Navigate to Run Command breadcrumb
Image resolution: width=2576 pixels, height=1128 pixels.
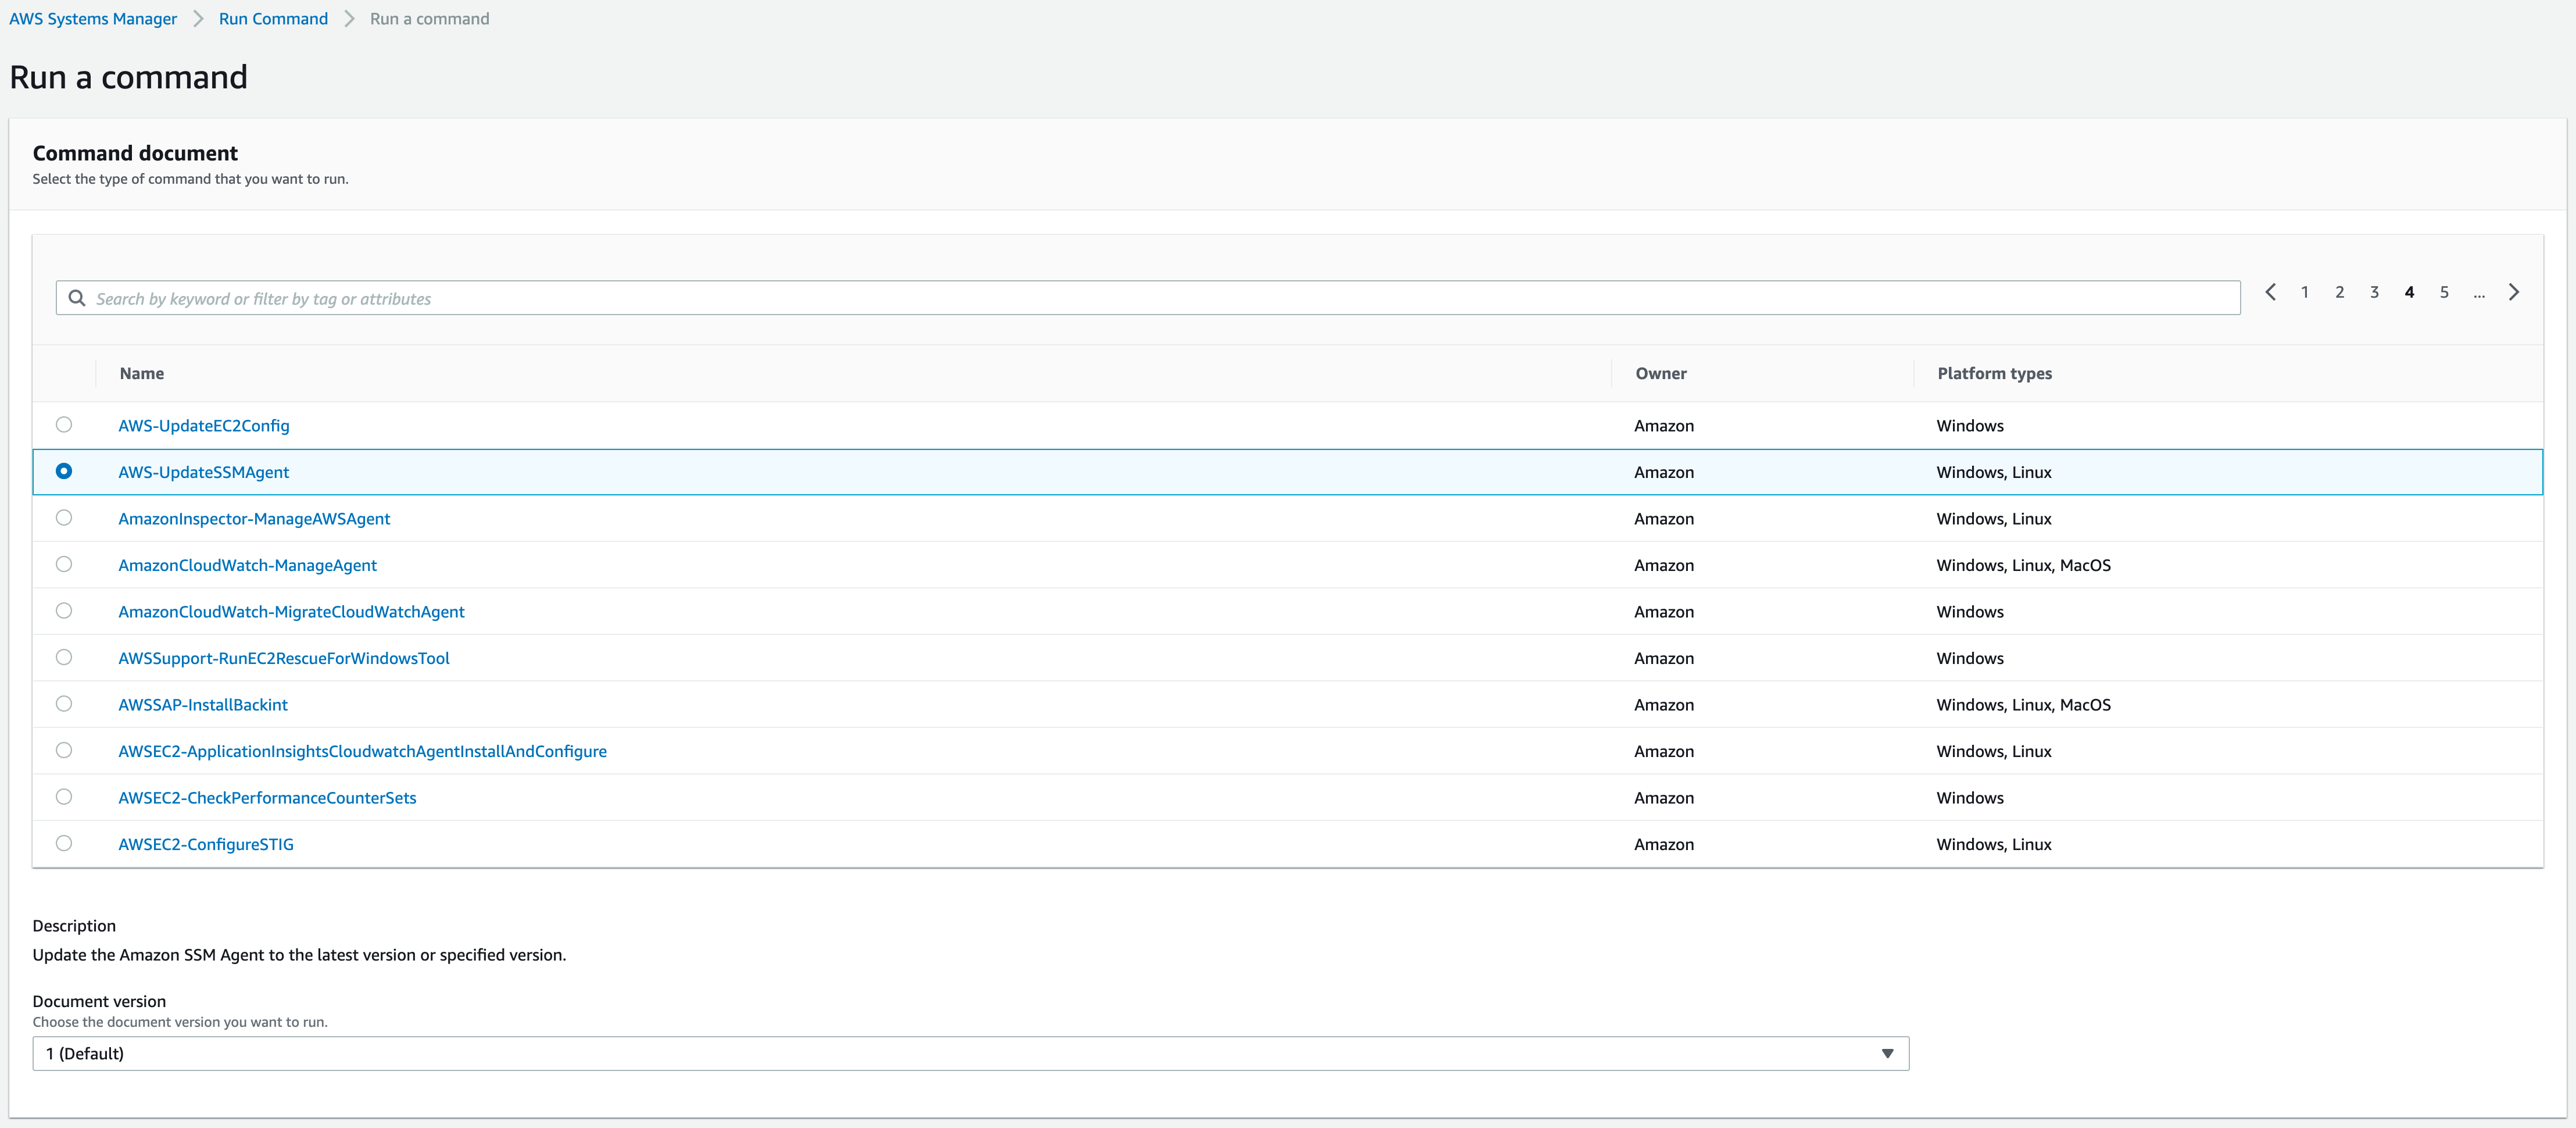point(273,18)
